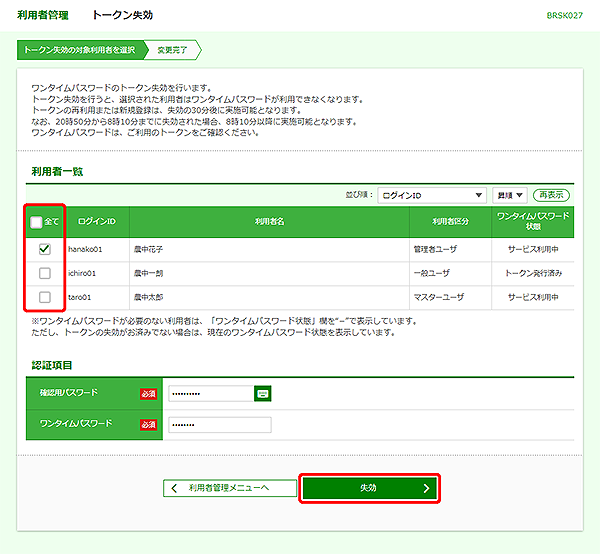Focus the ワンタイムパスワード input field
Image resolution: width=600 pixels, height=554 pixels.
[x=220, y=425]
